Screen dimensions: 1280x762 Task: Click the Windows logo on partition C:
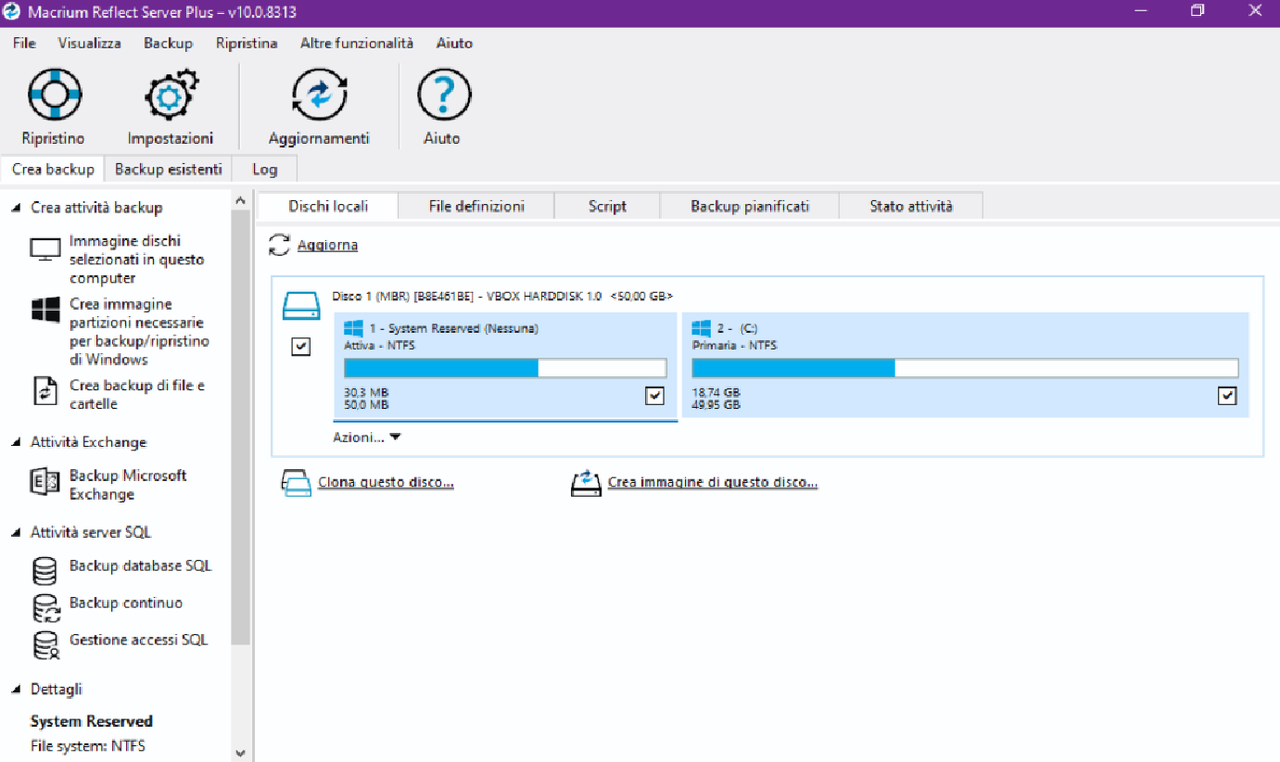tap(701, 328)
